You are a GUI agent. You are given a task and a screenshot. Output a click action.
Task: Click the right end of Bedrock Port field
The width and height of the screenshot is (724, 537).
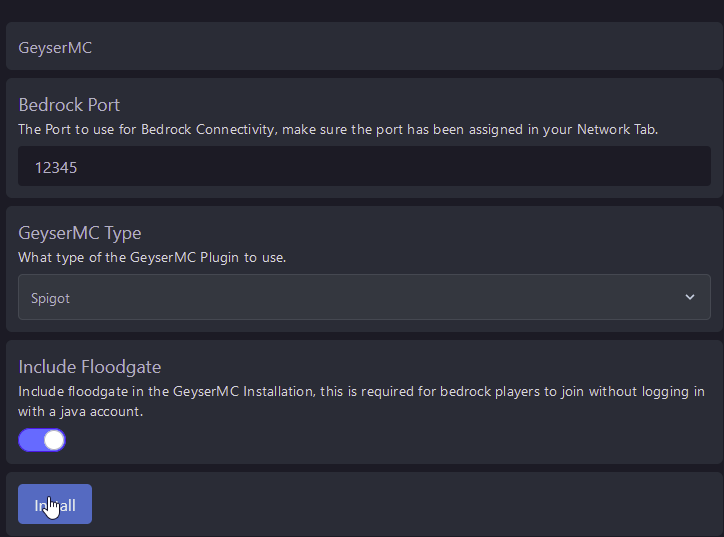[x=680, y=167]
